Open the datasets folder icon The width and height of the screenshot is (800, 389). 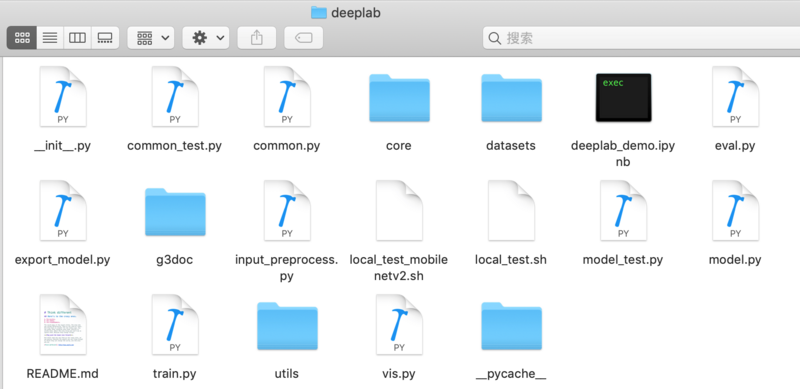pyautogui.click(x=511, y=98)
